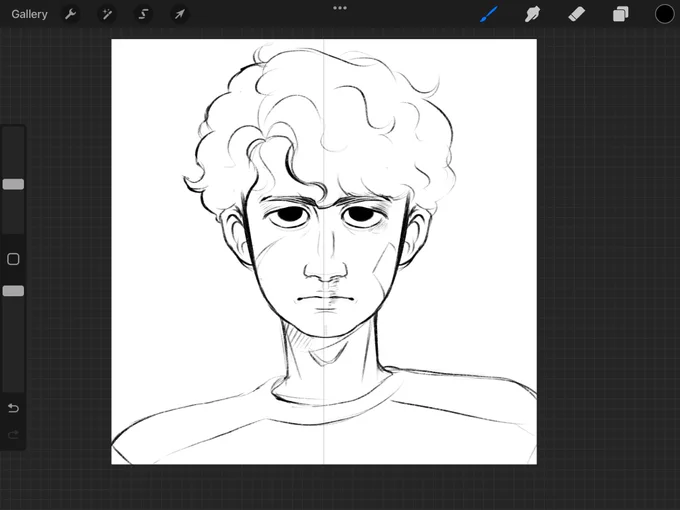This screenshot has height=510, width=680.
Task: Tap the three-dot options at top center
Action: coord(340,8)
